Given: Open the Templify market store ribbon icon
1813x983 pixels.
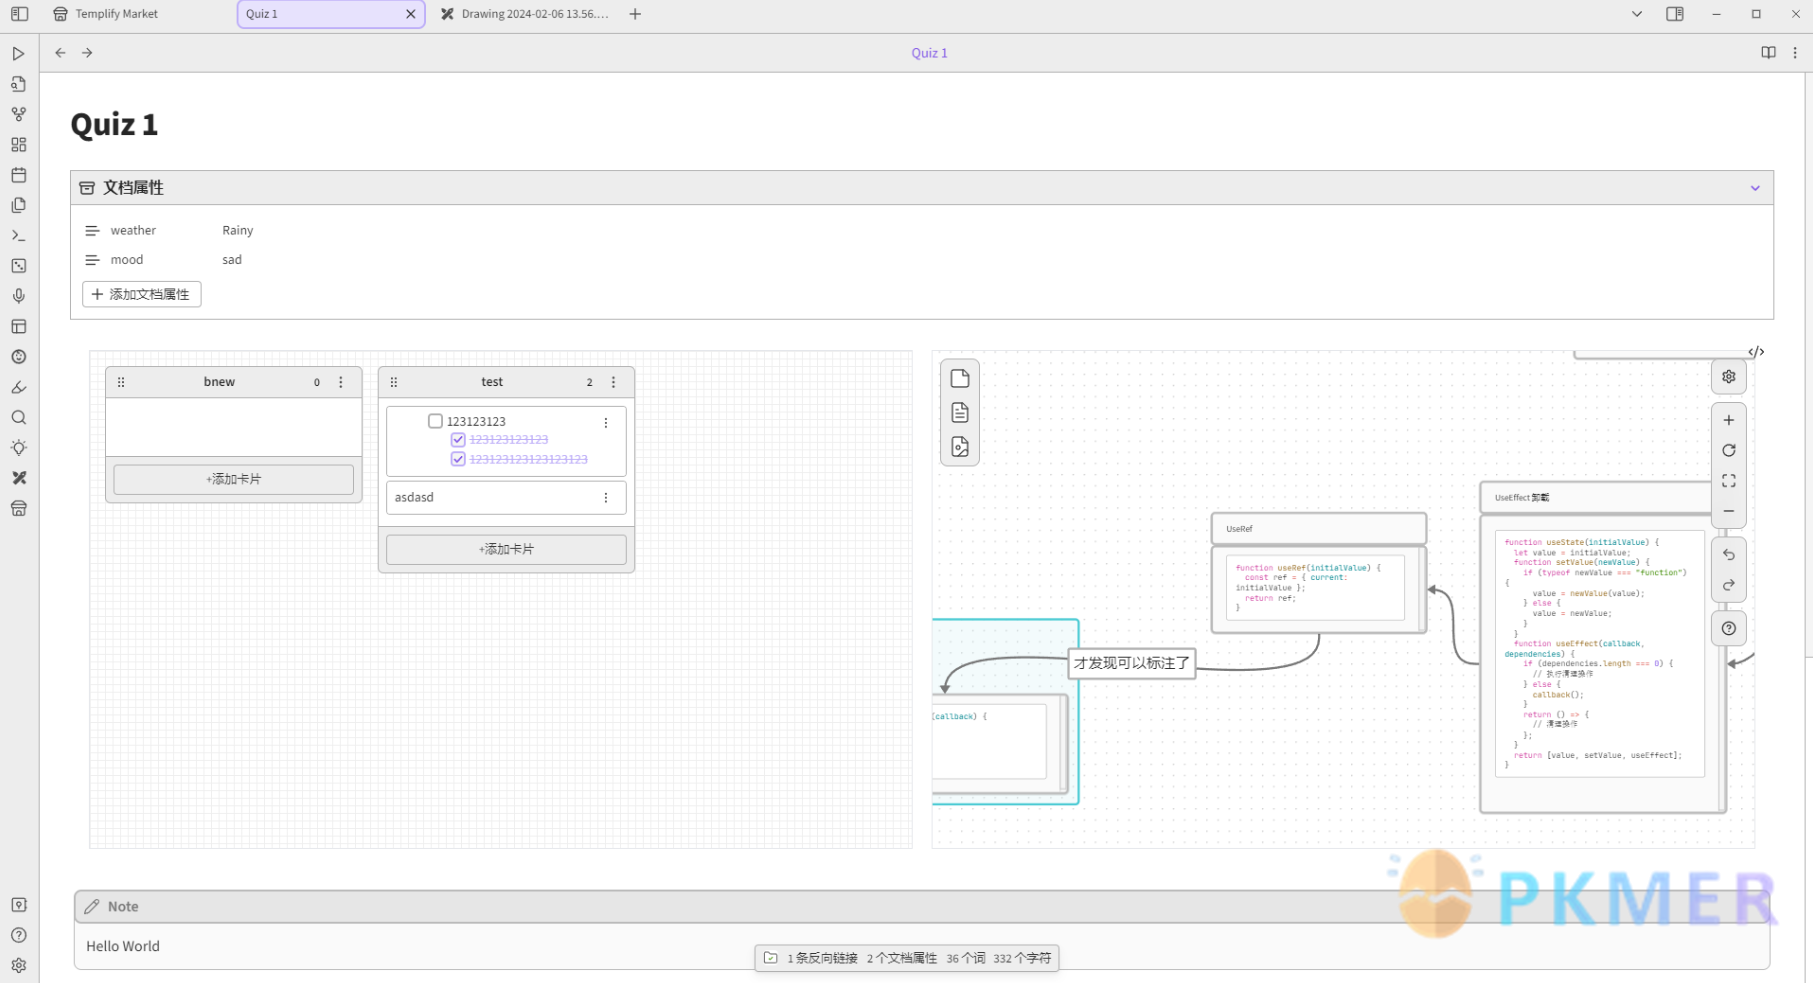Looking at the screenshot, I should pyautogui.click(x=19, y=509).
